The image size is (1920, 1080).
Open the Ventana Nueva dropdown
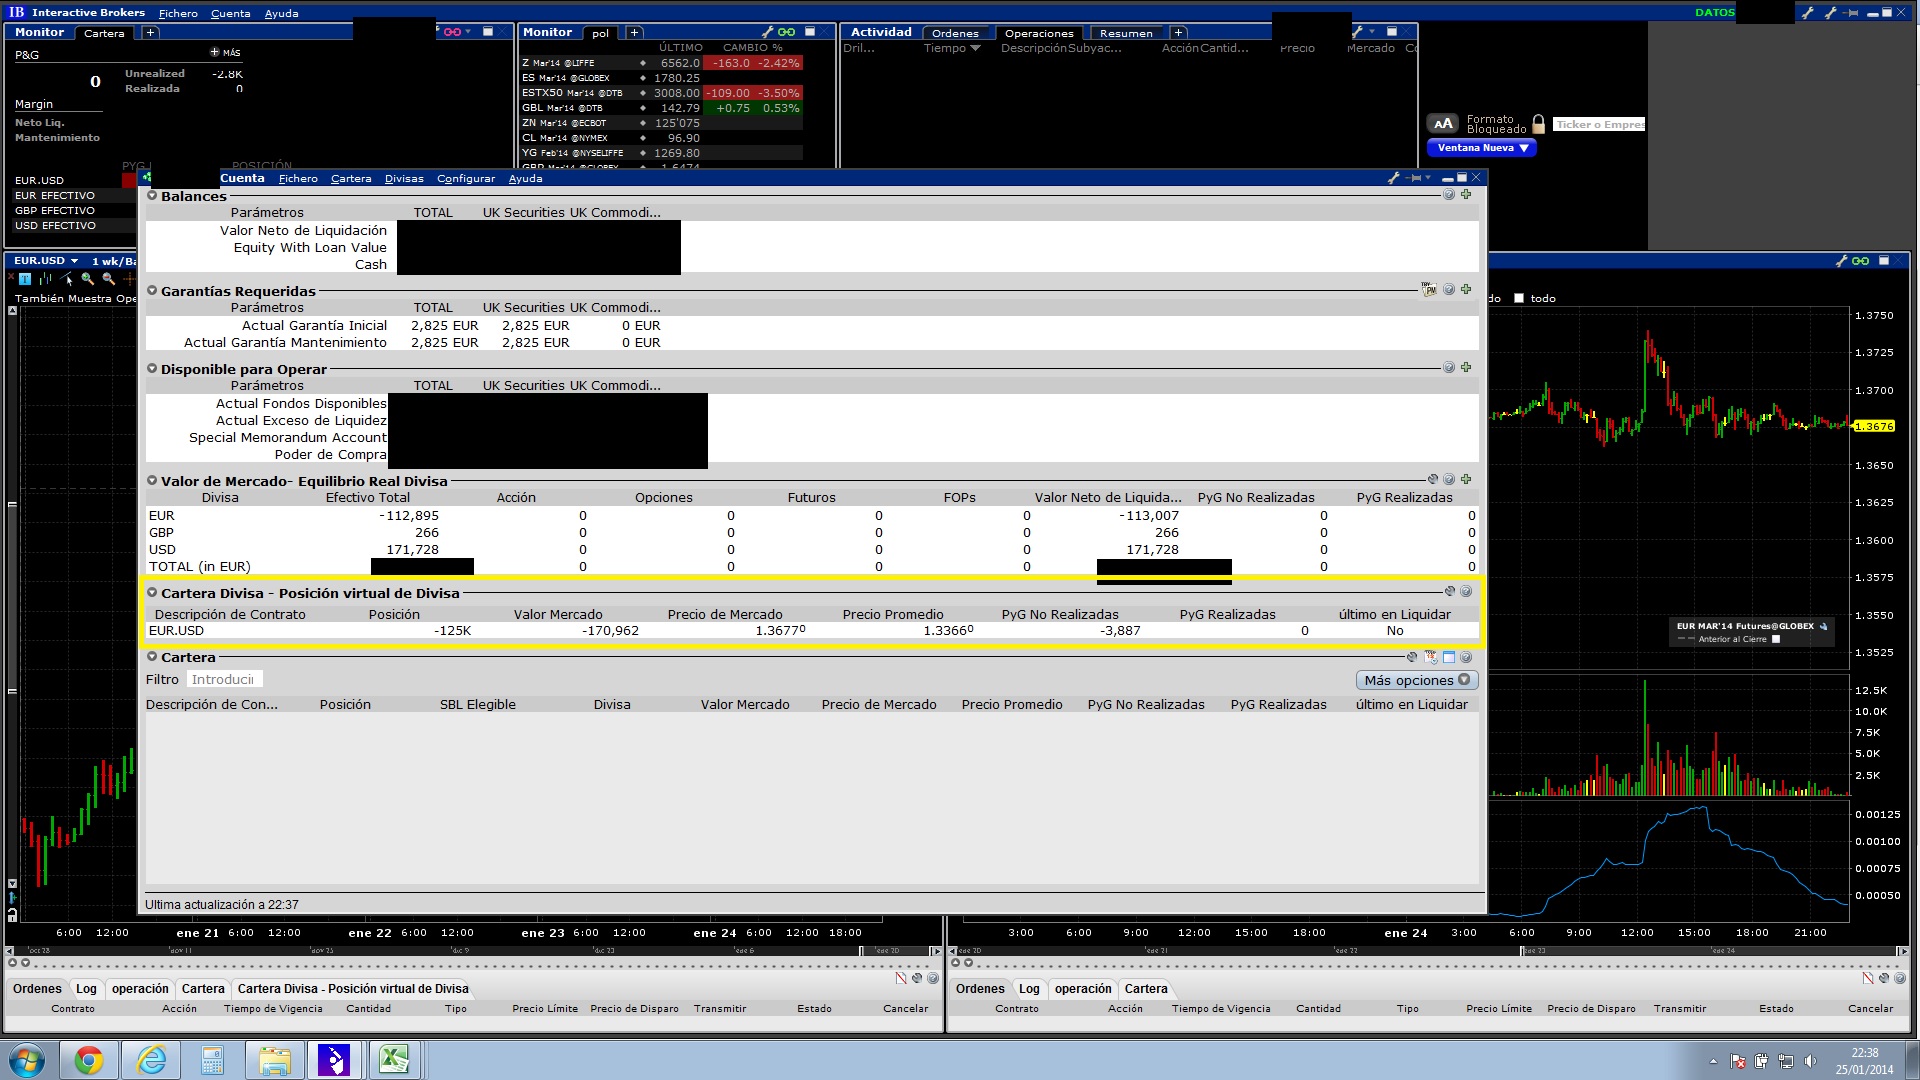tap(1481, 148)
